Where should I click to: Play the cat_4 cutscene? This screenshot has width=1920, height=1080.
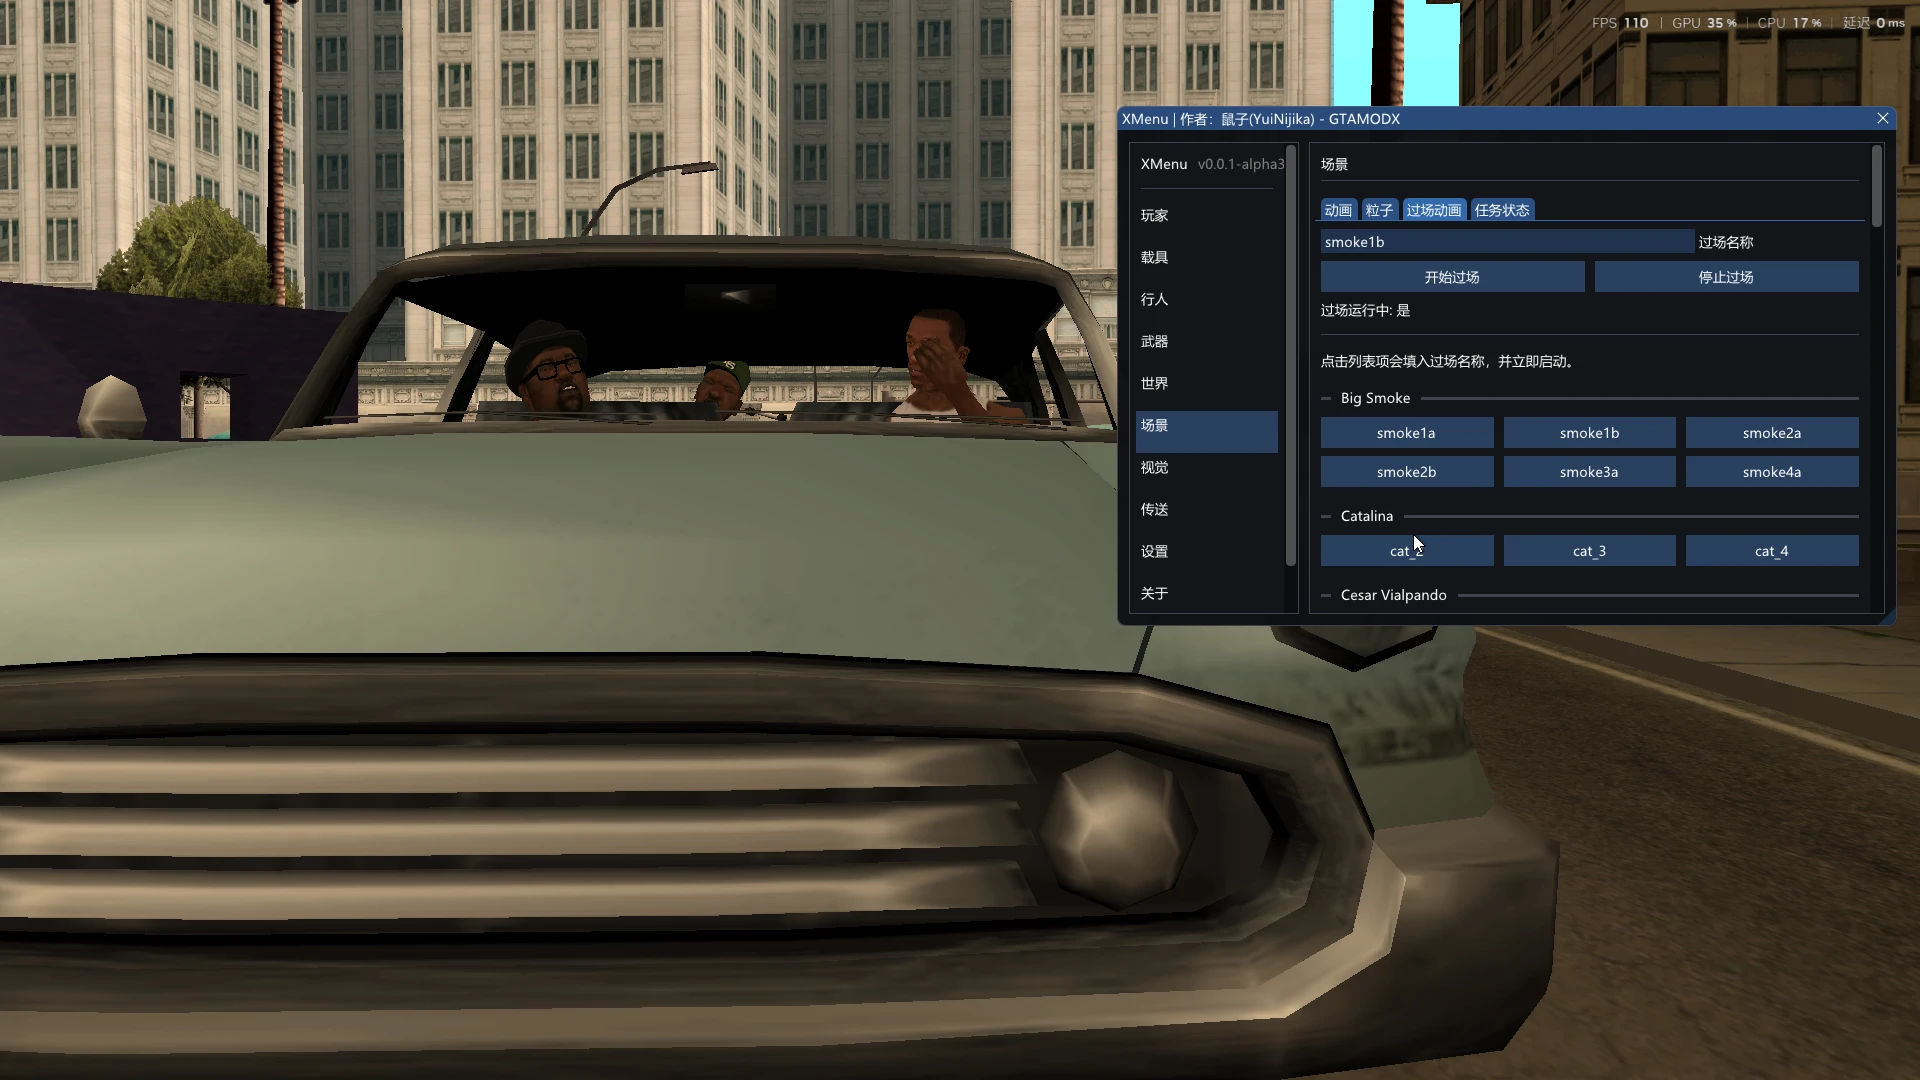click(1772, 551)
